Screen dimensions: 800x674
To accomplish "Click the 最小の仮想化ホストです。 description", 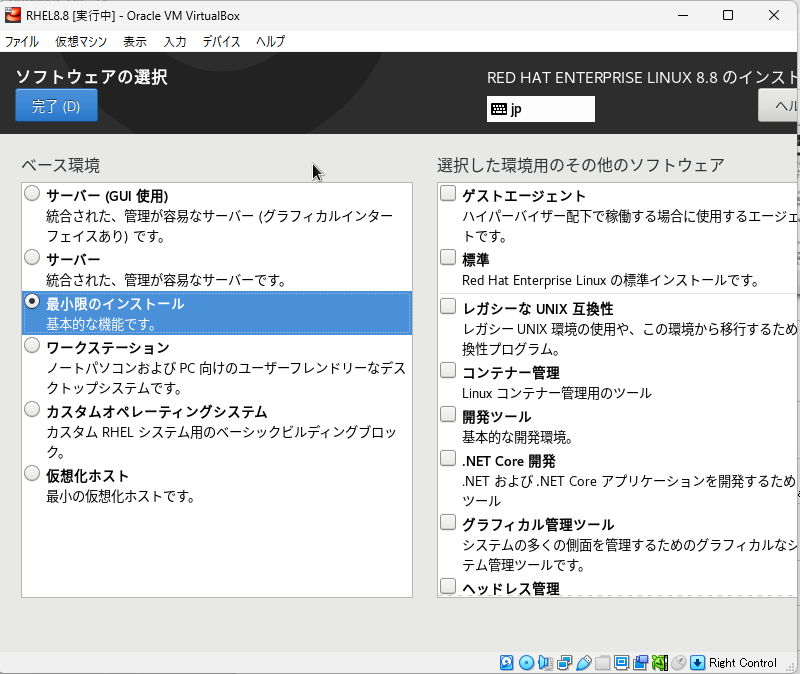I will point(121,496).
